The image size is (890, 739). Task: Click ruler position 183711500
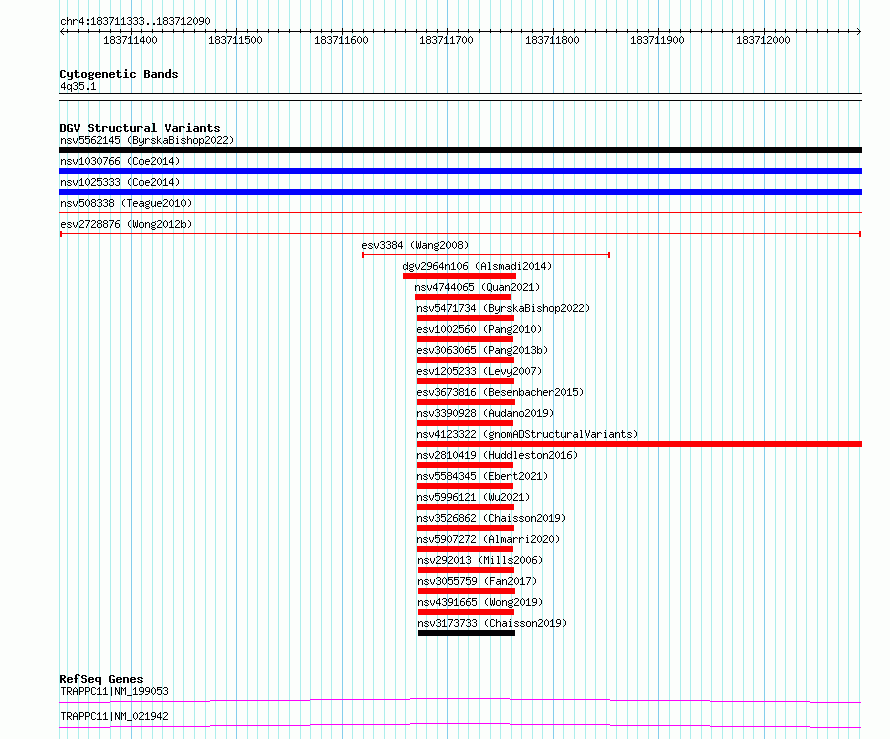click(236, 40)
